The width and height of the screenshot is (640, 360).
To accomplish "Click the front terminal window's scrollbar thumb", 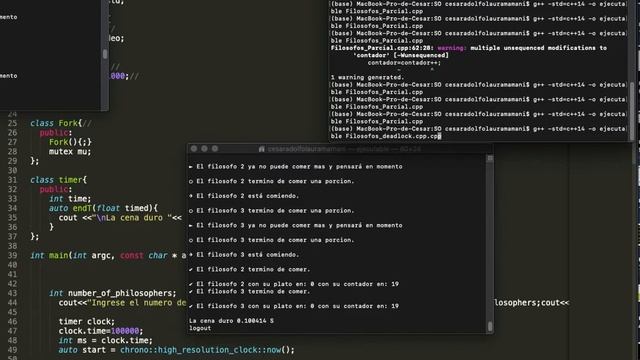I will [490, 326].
